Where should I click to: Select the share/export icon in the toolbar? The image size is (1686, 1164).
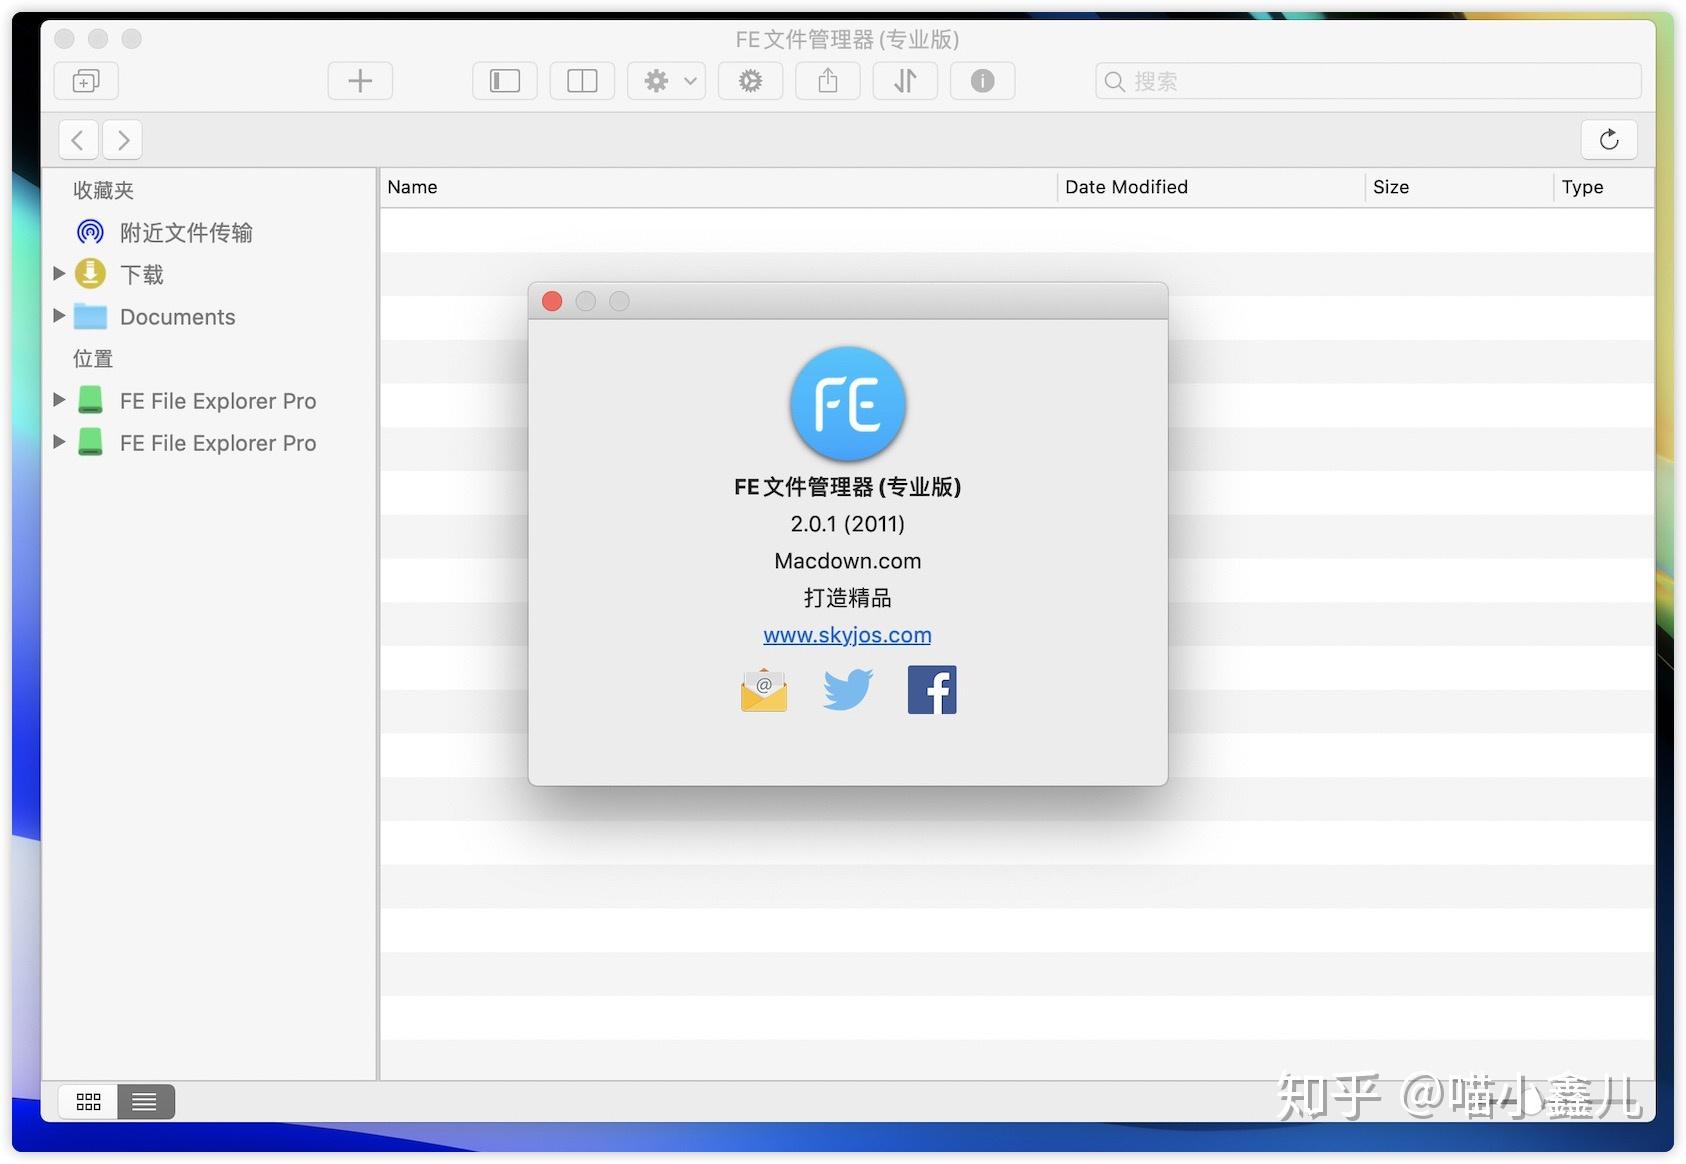click(x=827, y=81)
